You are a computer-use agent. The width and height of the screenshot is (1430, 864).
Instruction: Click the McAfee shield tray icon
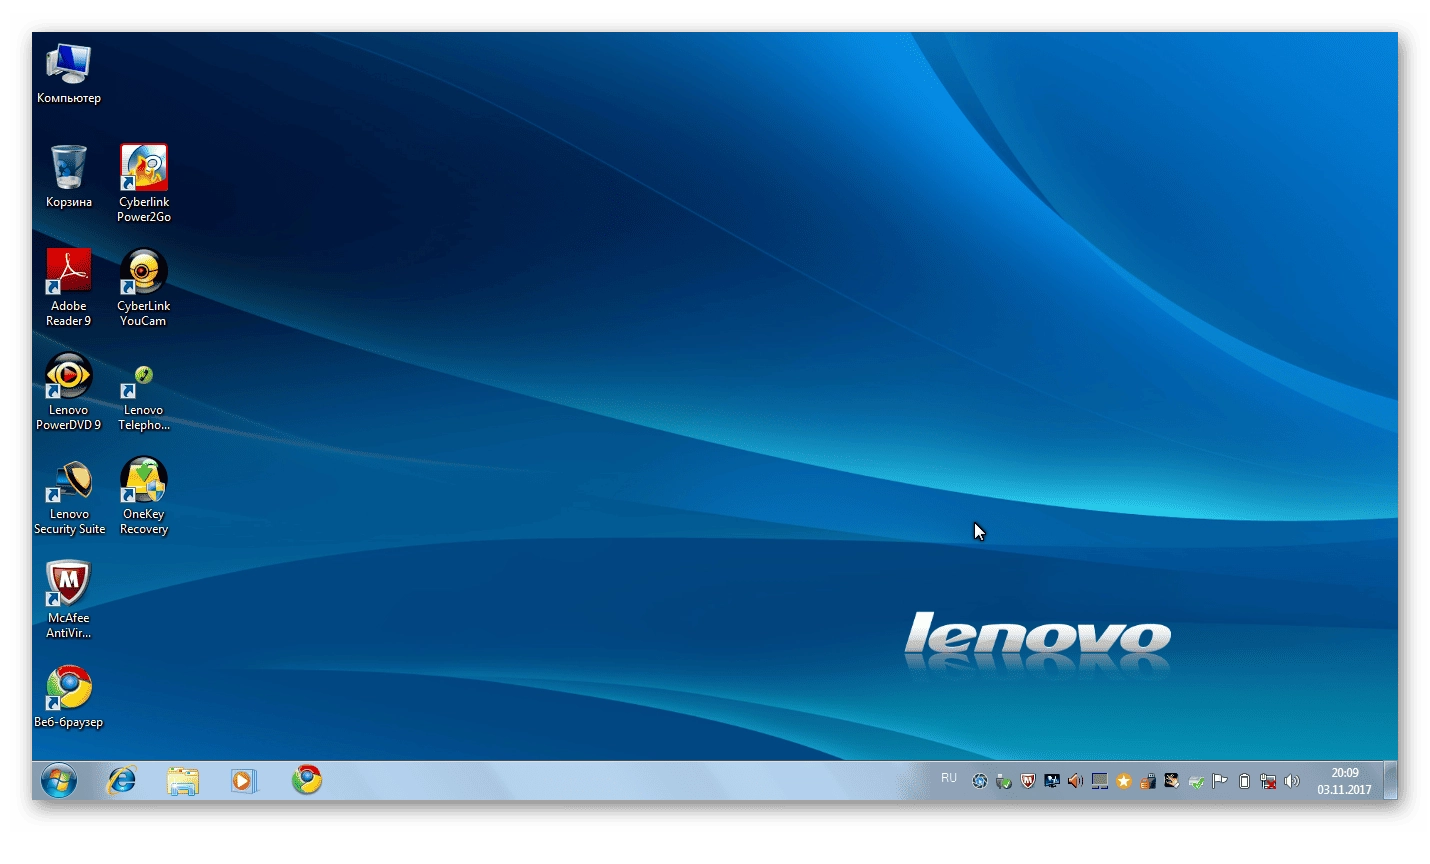[x=1028, y=781]
